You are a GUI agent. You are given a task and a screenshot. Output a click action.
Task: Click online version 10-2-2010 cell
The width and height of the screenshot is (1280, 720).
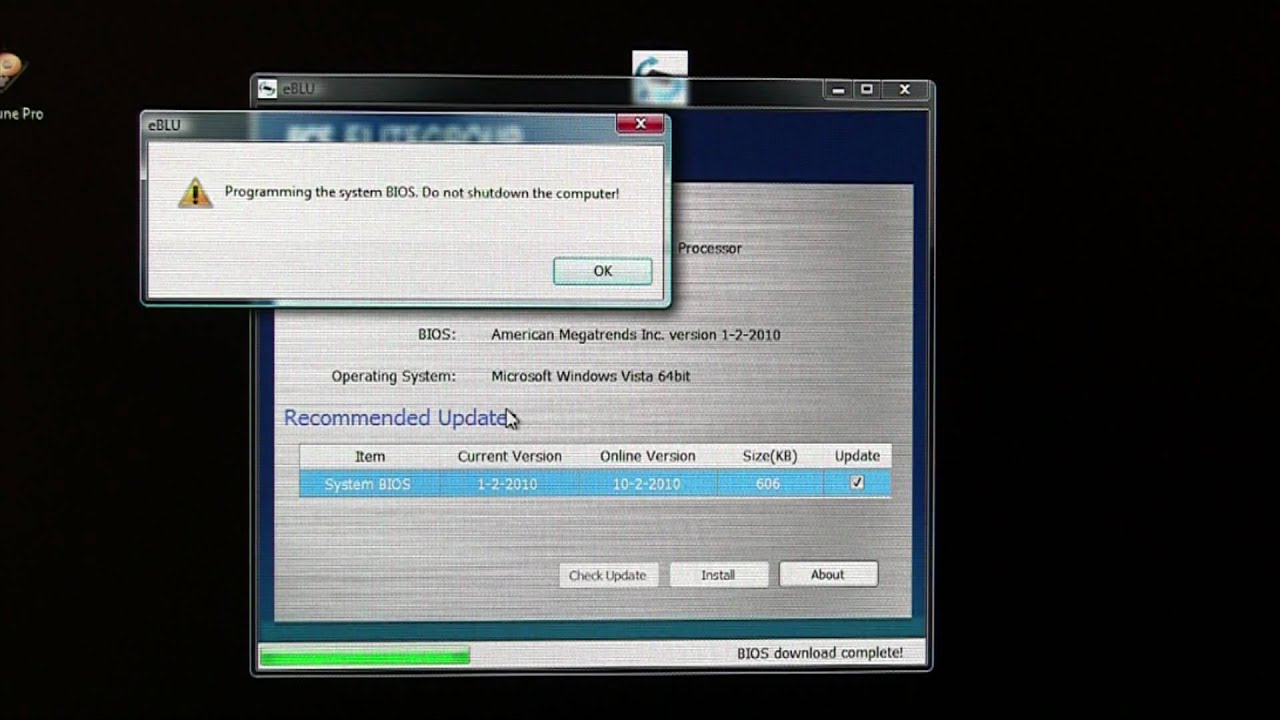(646, 484)
